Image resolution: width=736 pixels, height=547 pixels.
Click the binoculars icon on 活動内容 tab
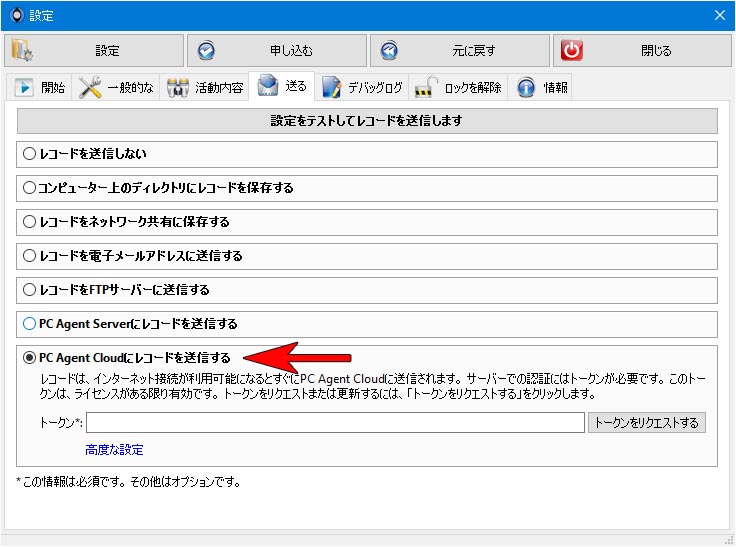pyautogui.click(x=177, y=87)
